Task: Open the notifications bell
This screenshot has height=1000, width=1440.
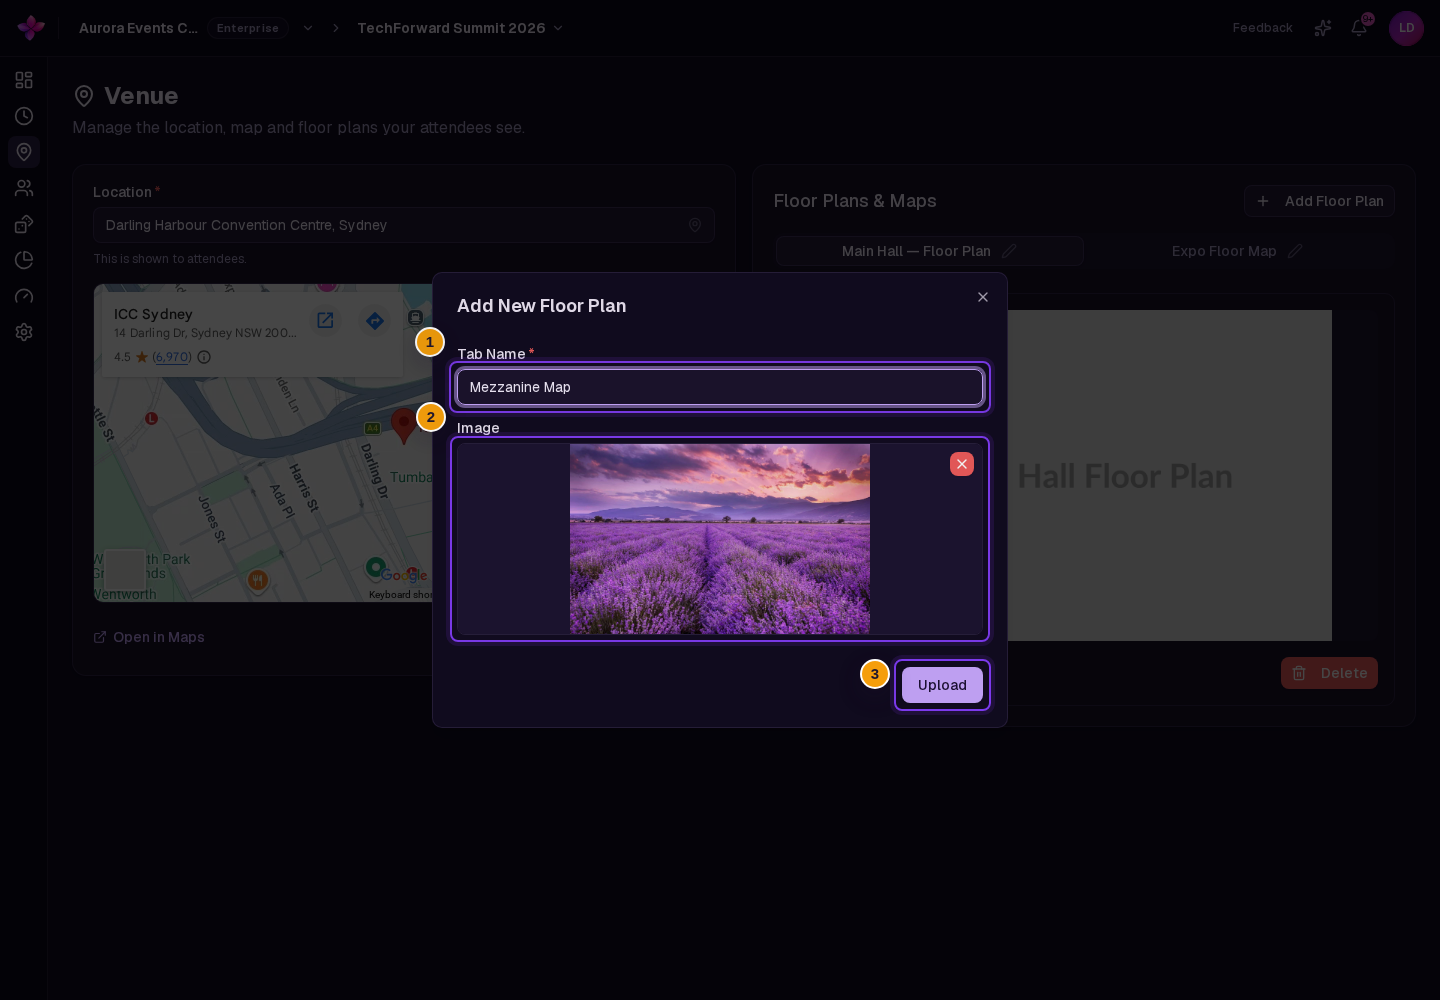Action: tap(1359, 28)
